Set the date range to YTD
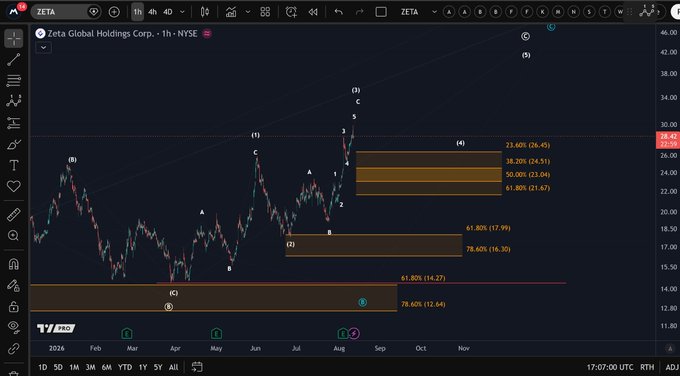680x376 pixels. tap(125, 367)
